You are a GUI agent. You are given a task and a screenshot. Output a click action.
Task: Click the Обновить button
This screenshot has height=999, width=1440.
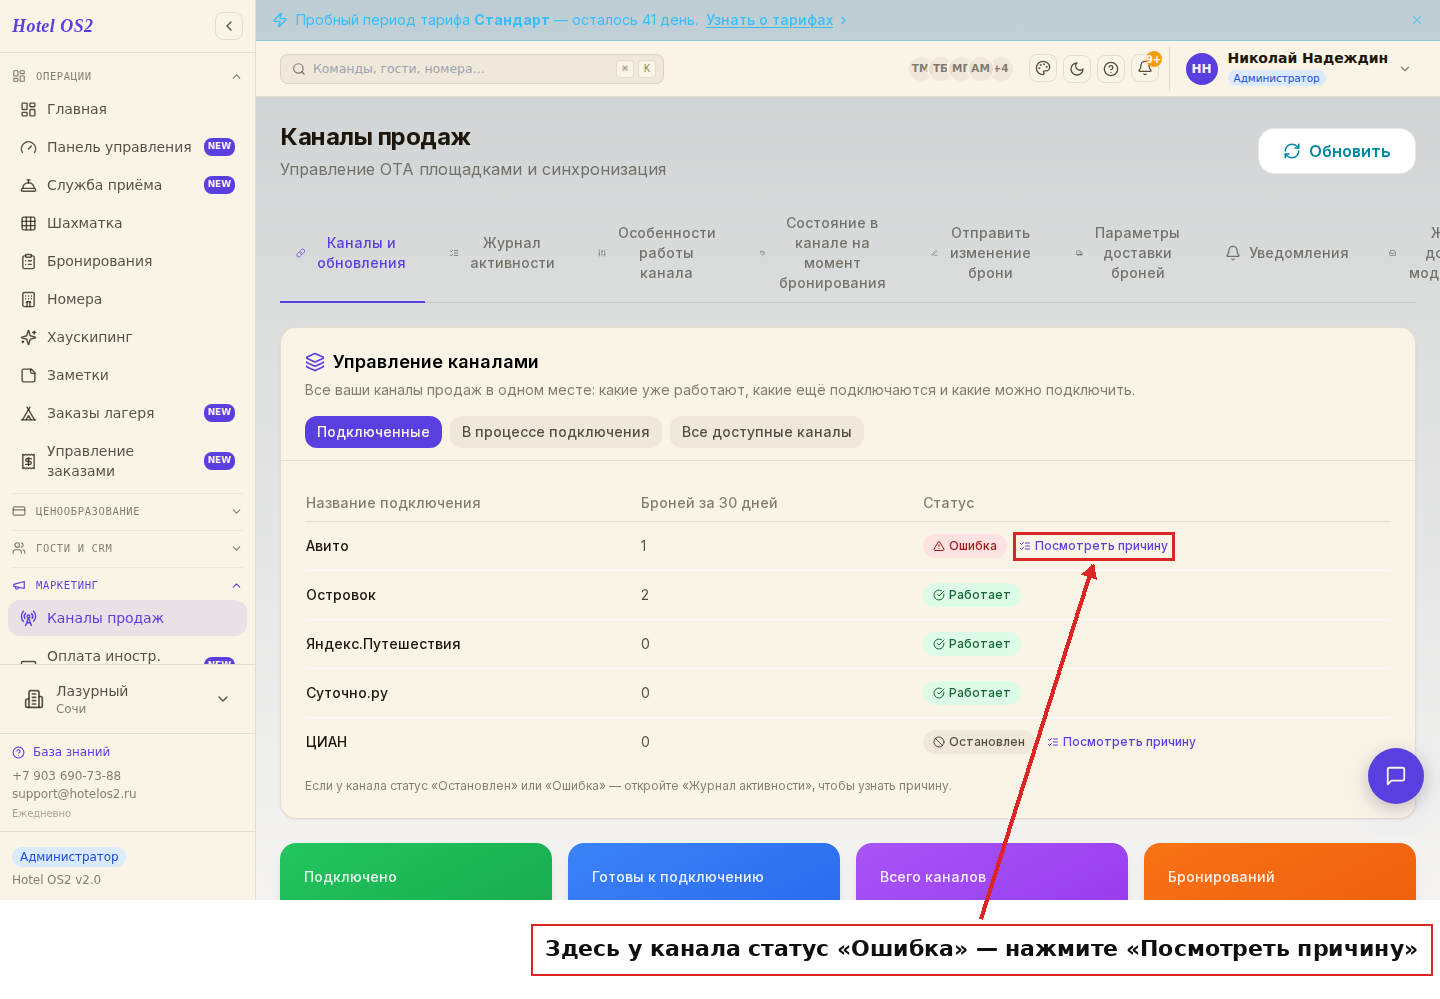click(1337, 151)
